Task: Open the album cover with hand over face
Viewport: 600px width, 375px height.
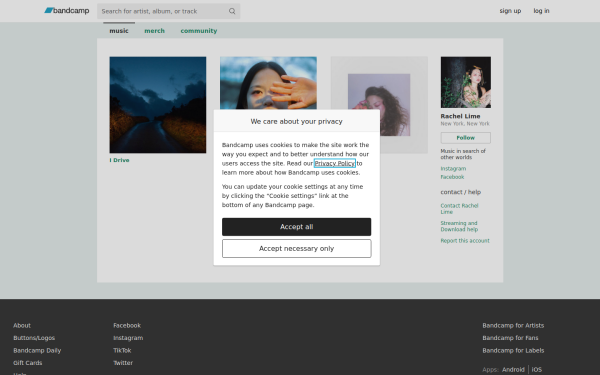Action: [268, 83]
